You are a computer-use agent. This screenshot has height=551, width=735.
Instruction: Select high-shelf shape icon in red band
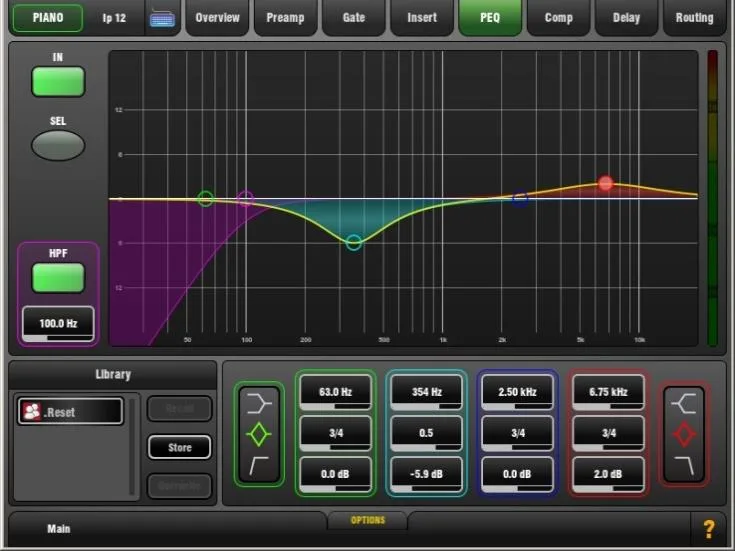tap(684, 404)
